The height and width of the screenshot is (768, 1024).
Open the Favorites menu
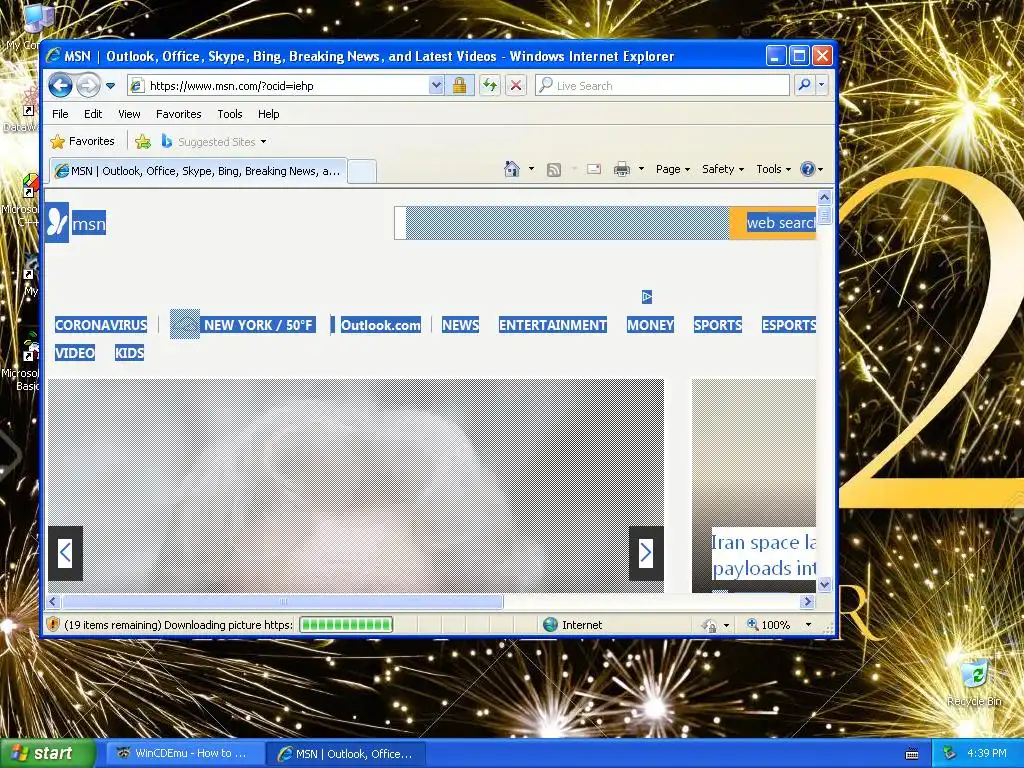[x=178, y=114]
